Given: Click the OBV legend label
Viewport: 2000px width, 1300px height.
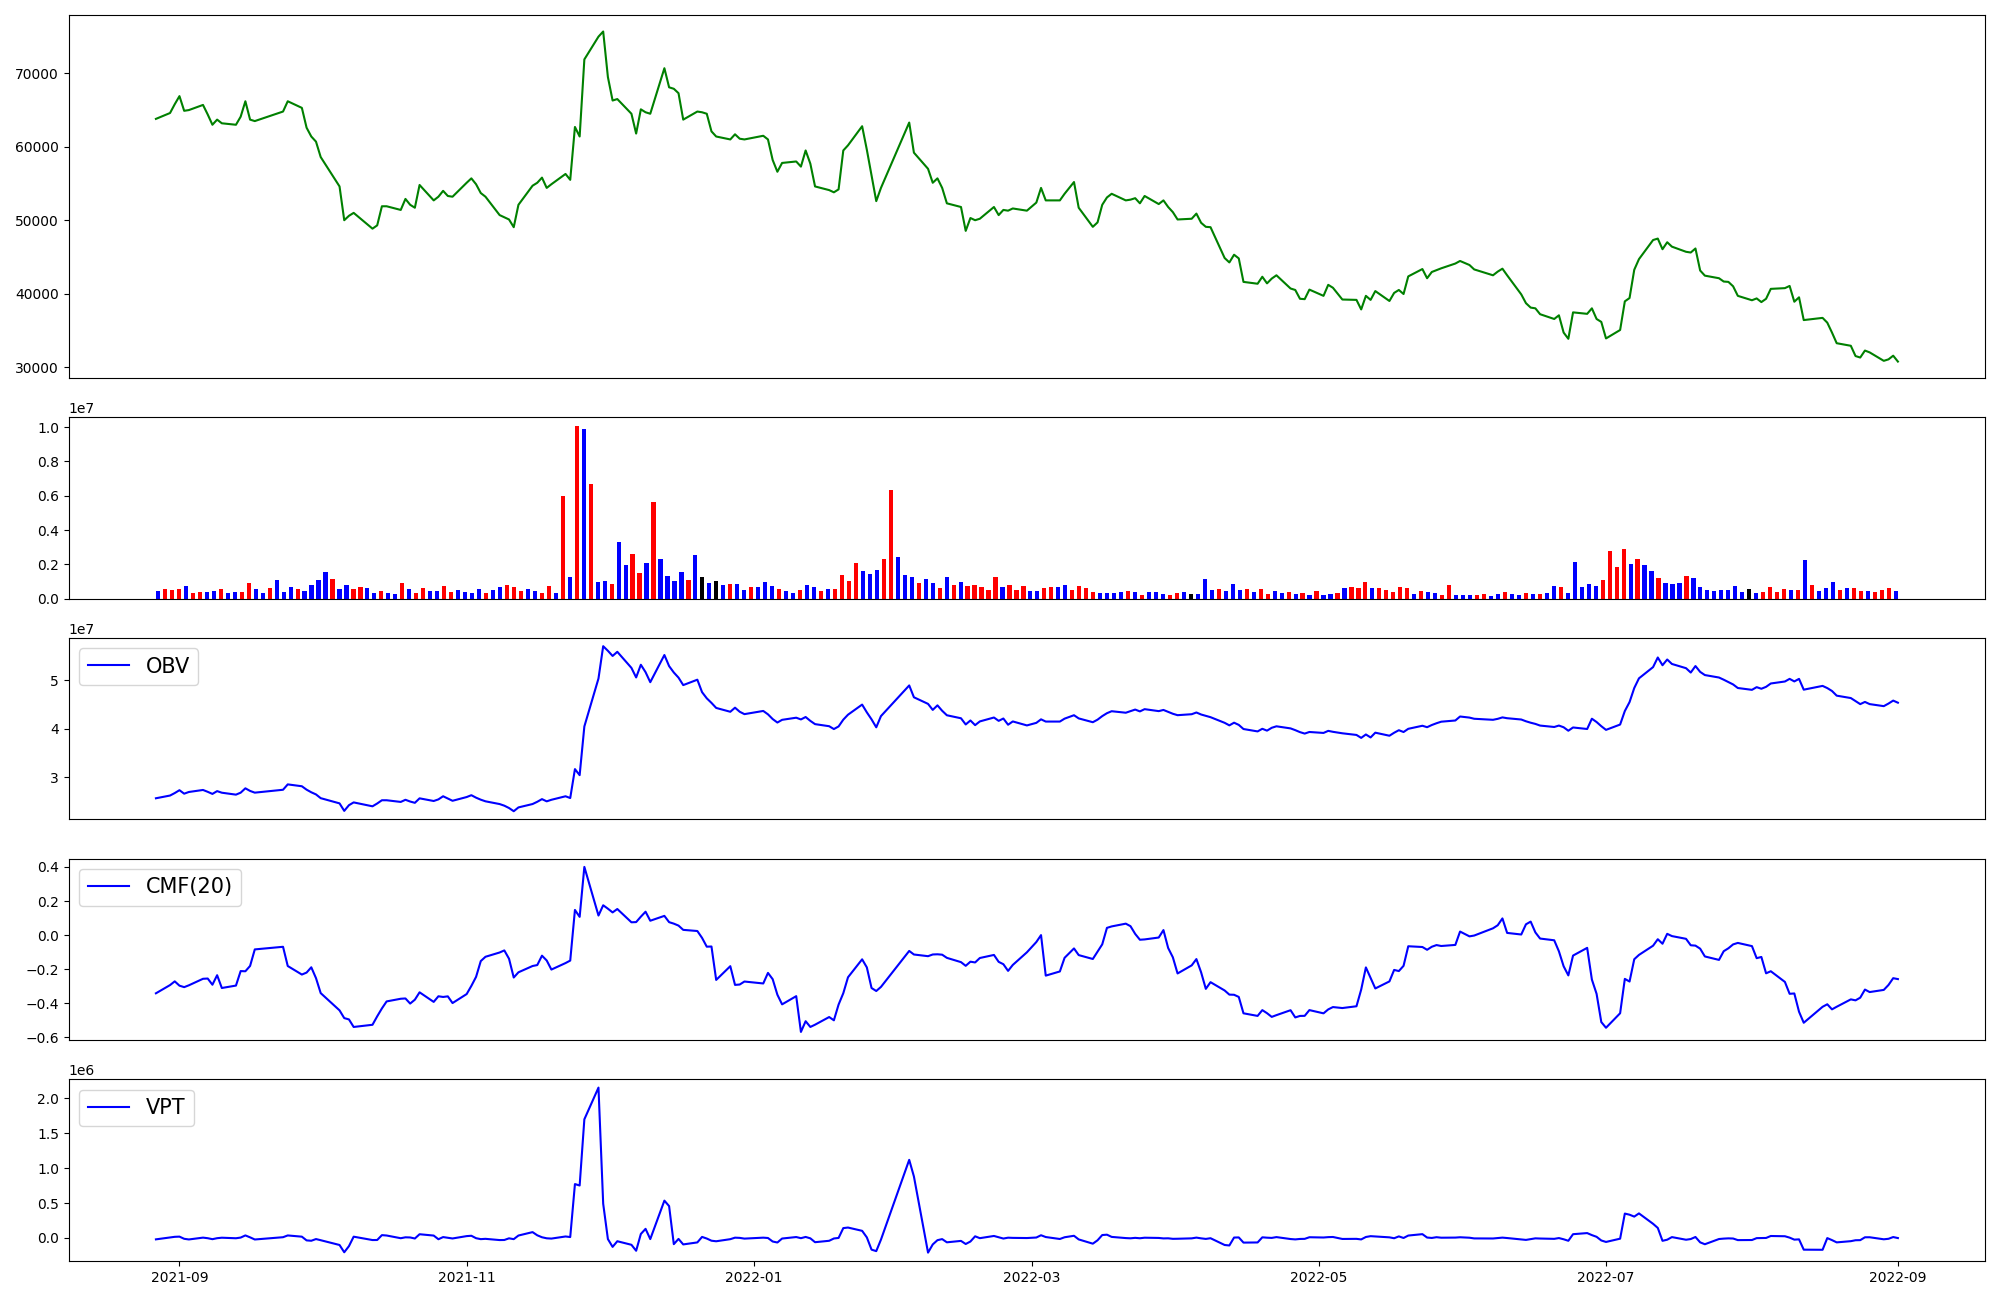Looking at the screenshot, I should 167,666.
